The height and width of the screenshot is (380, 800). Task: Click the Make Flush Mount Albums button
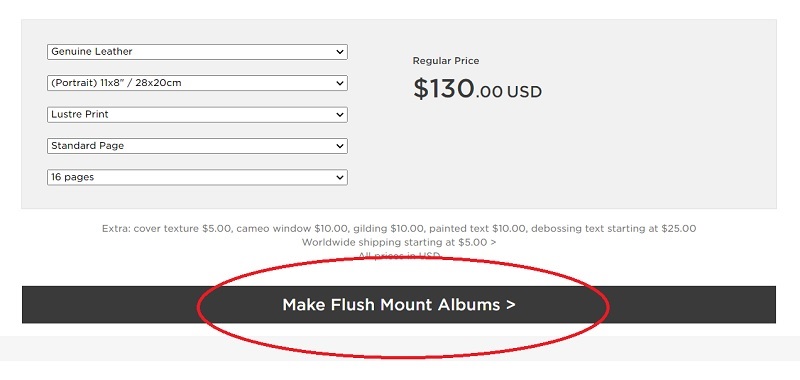(398, 305)
